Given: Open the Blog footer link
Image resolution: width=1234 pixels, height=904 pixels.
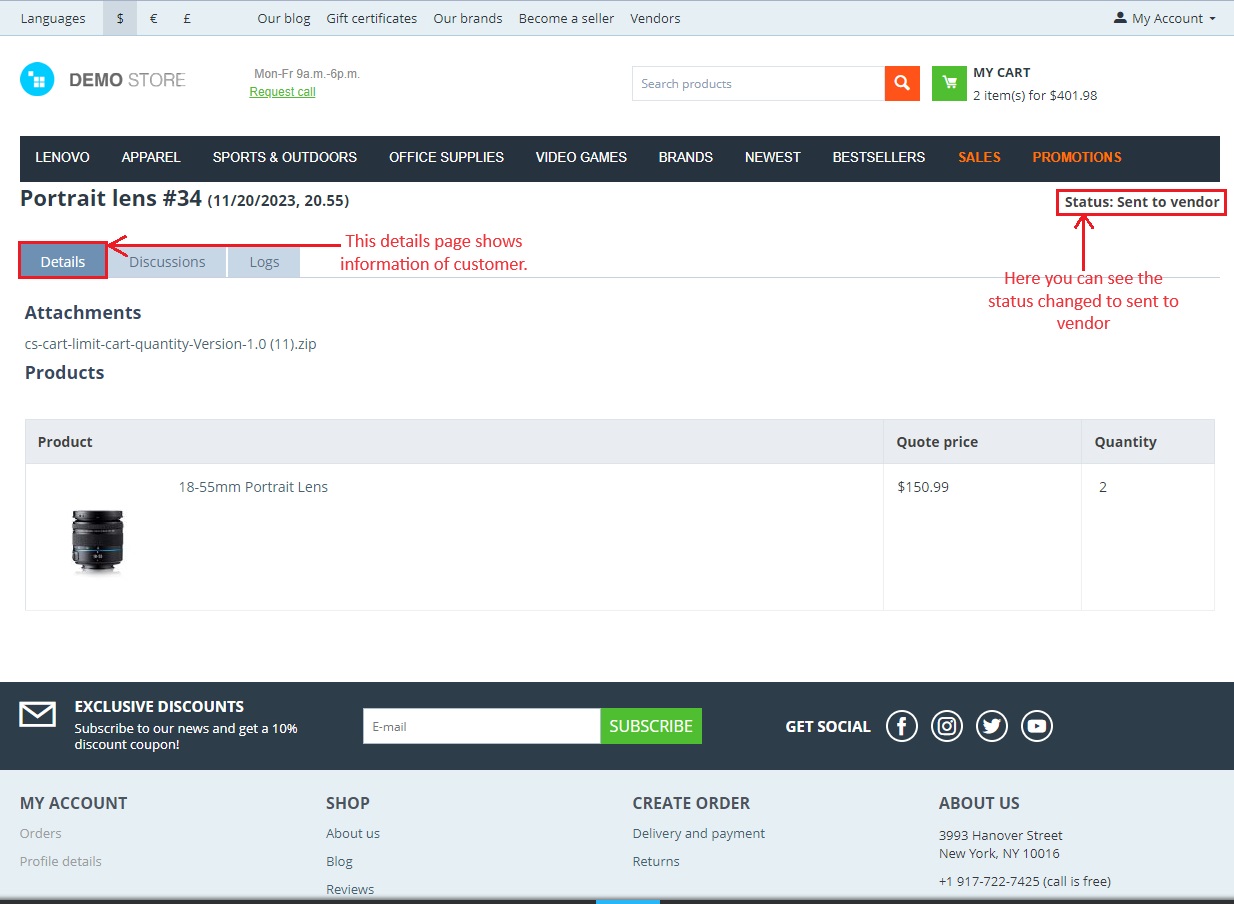Looking at the screenshot, I should coord(339,861).
